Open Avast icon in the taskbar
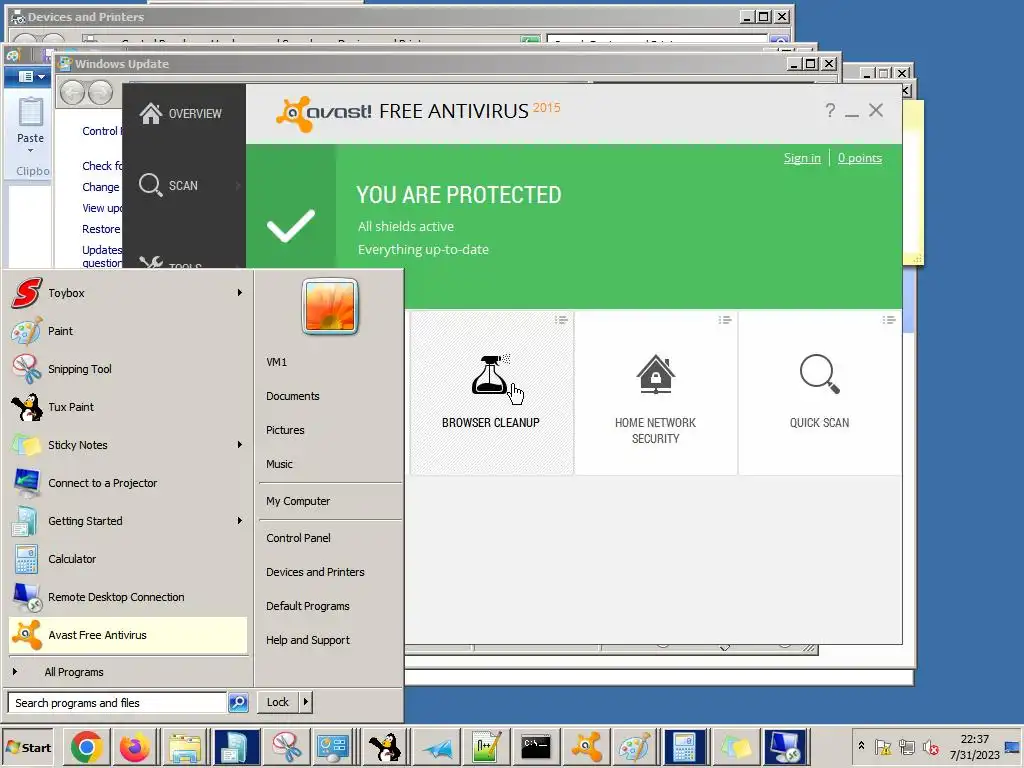Viewport: 1024px width, 768px height. click(586, 747)
